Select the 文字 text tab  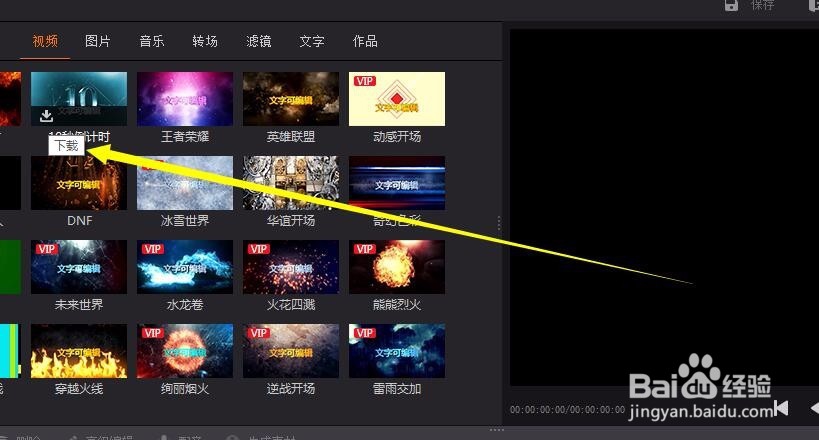pos(312,41)
